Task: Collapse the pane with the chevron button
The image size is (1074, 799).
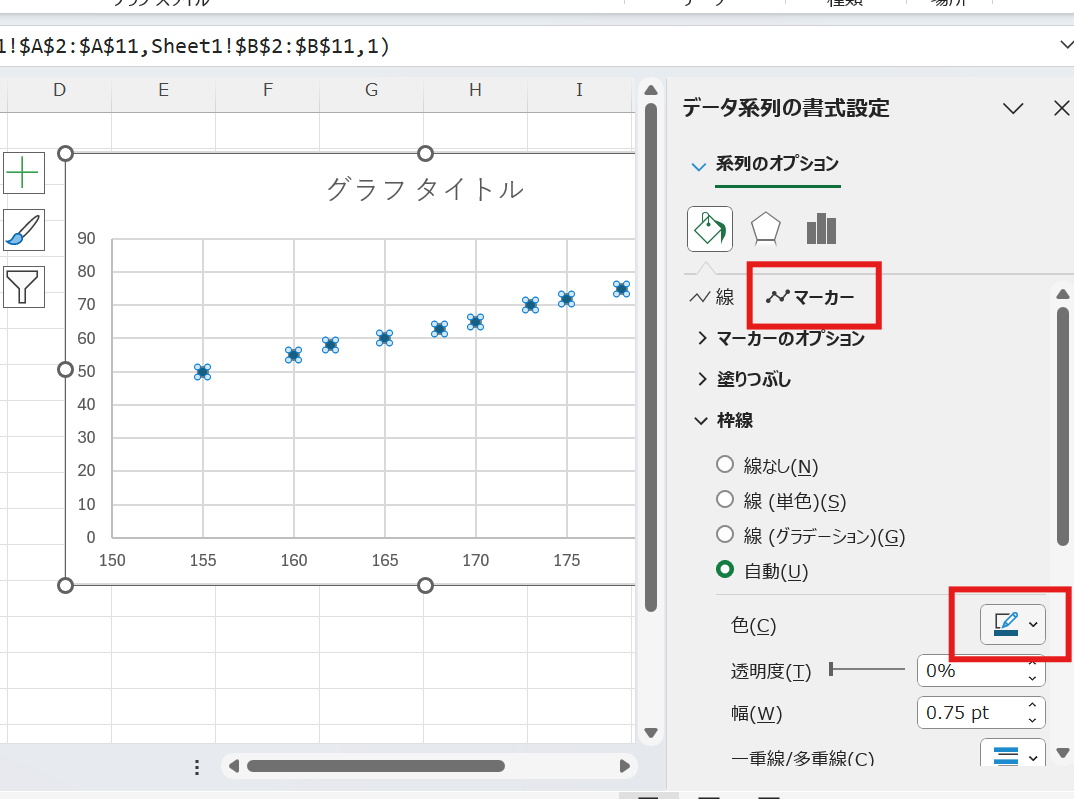Action: pos(1013,108)
